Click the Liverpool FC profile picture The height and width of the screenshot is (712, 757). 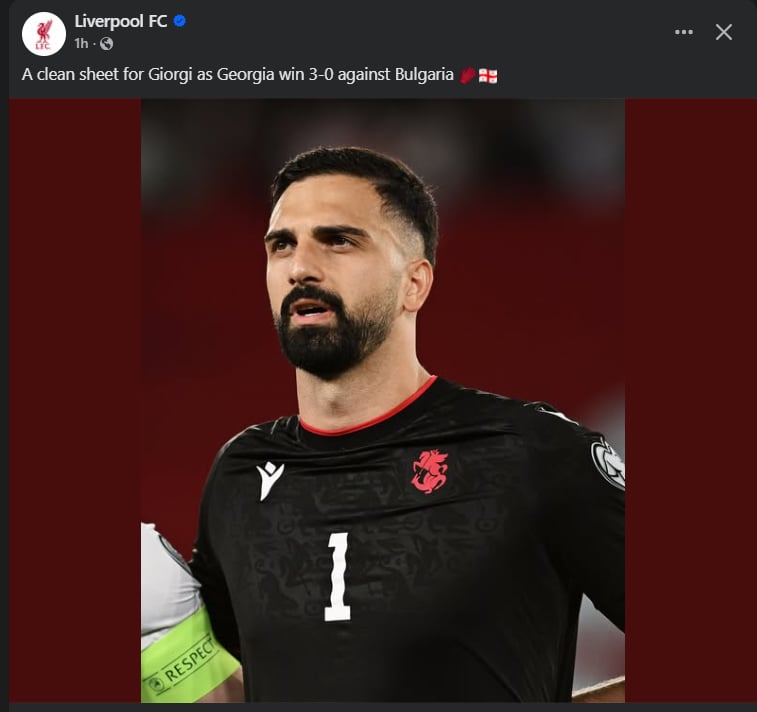tap(43, 33)
